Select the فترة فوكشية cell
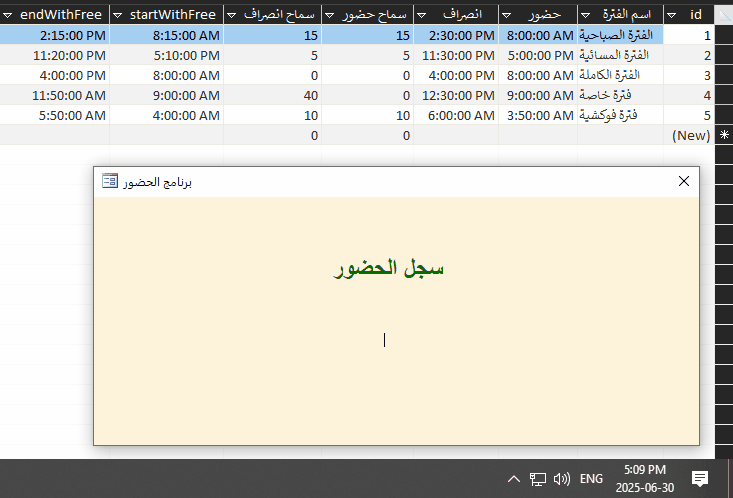The height and width of the screenshot is (498, 733). coord(620,115)
